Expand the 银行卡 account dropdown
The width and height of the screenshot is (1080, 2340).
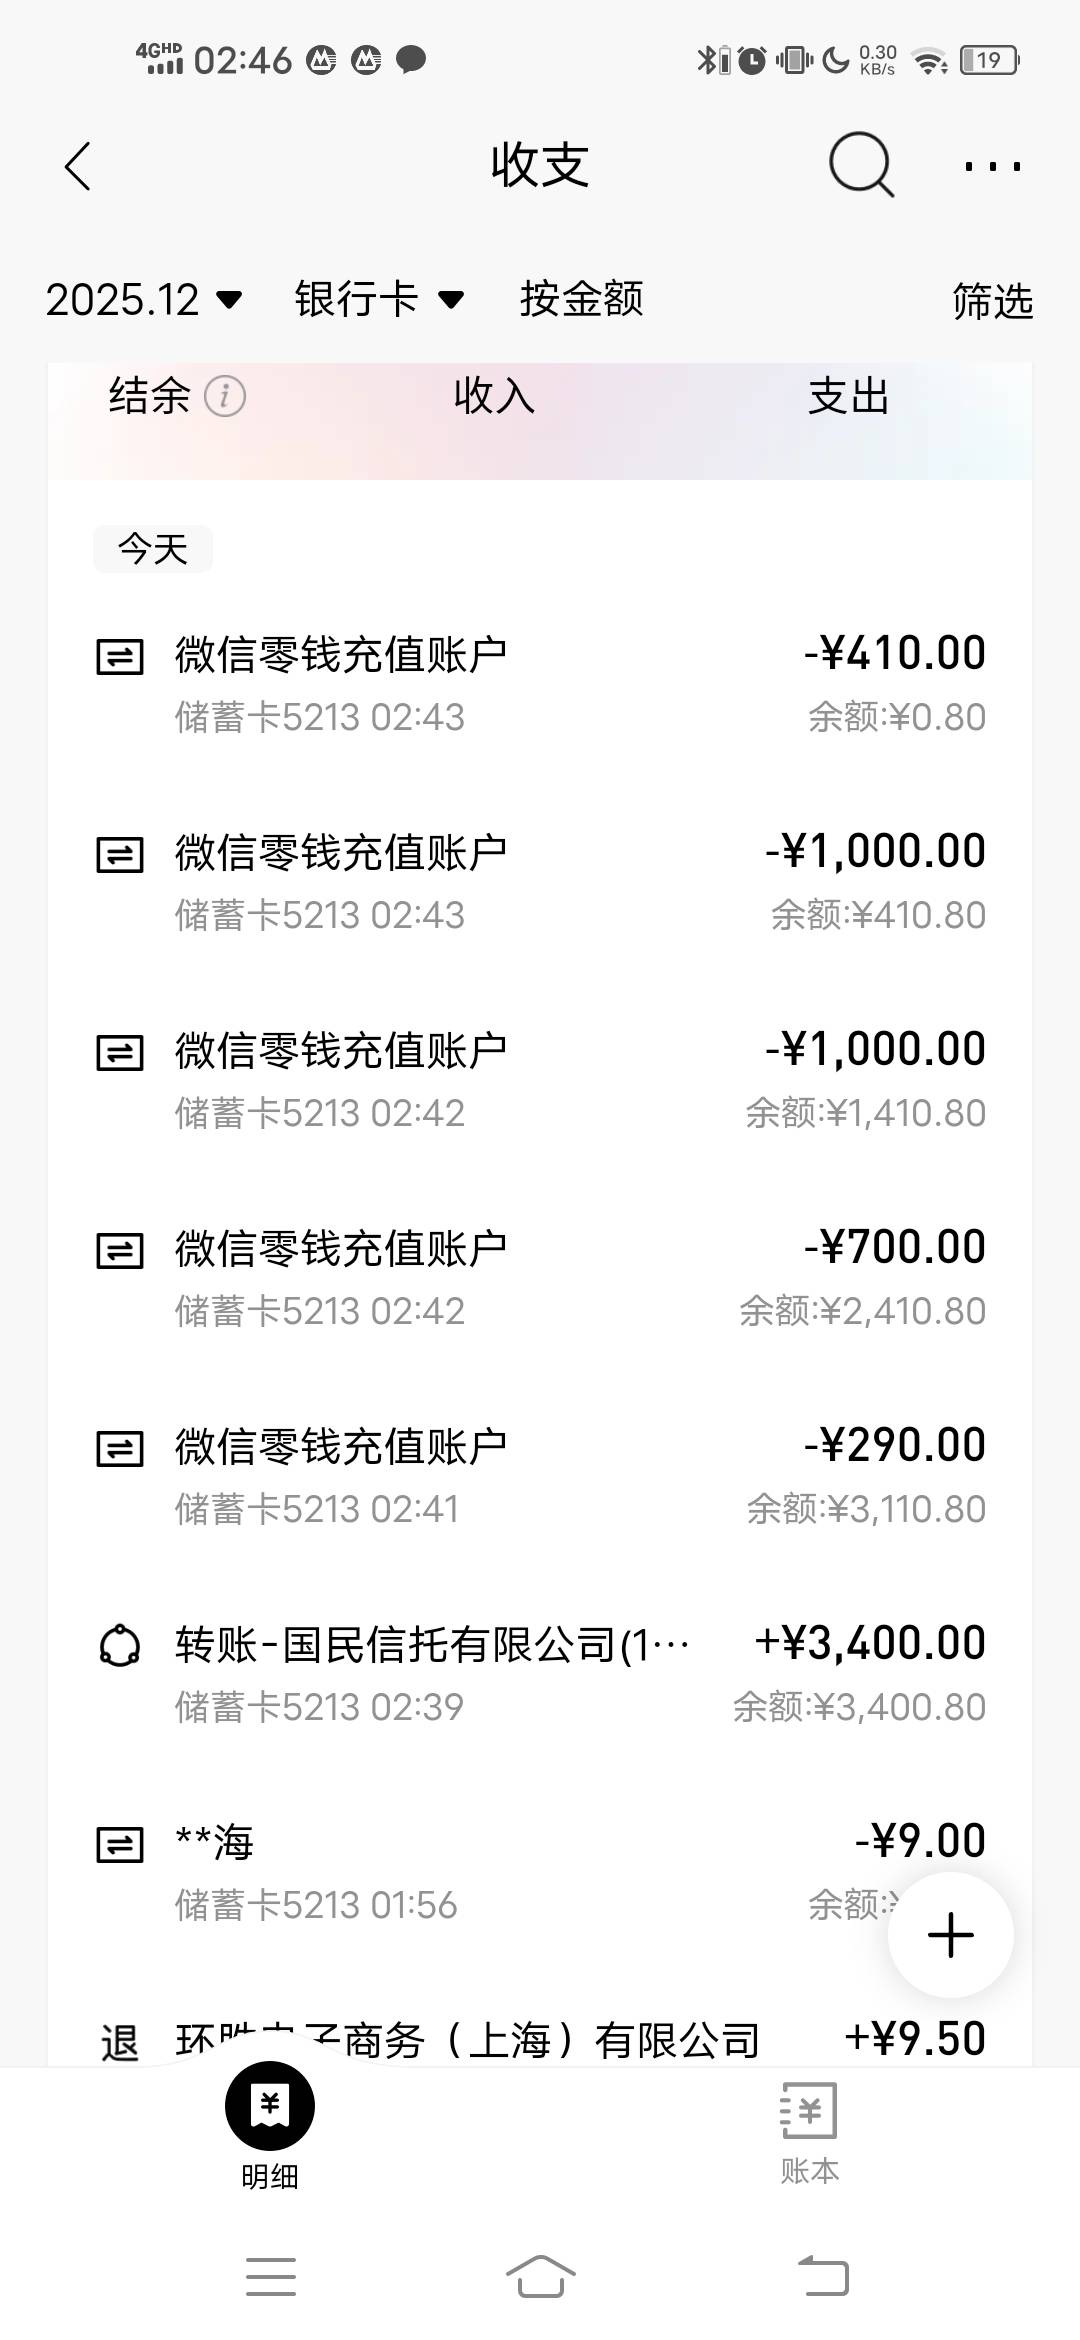point(379,299)
